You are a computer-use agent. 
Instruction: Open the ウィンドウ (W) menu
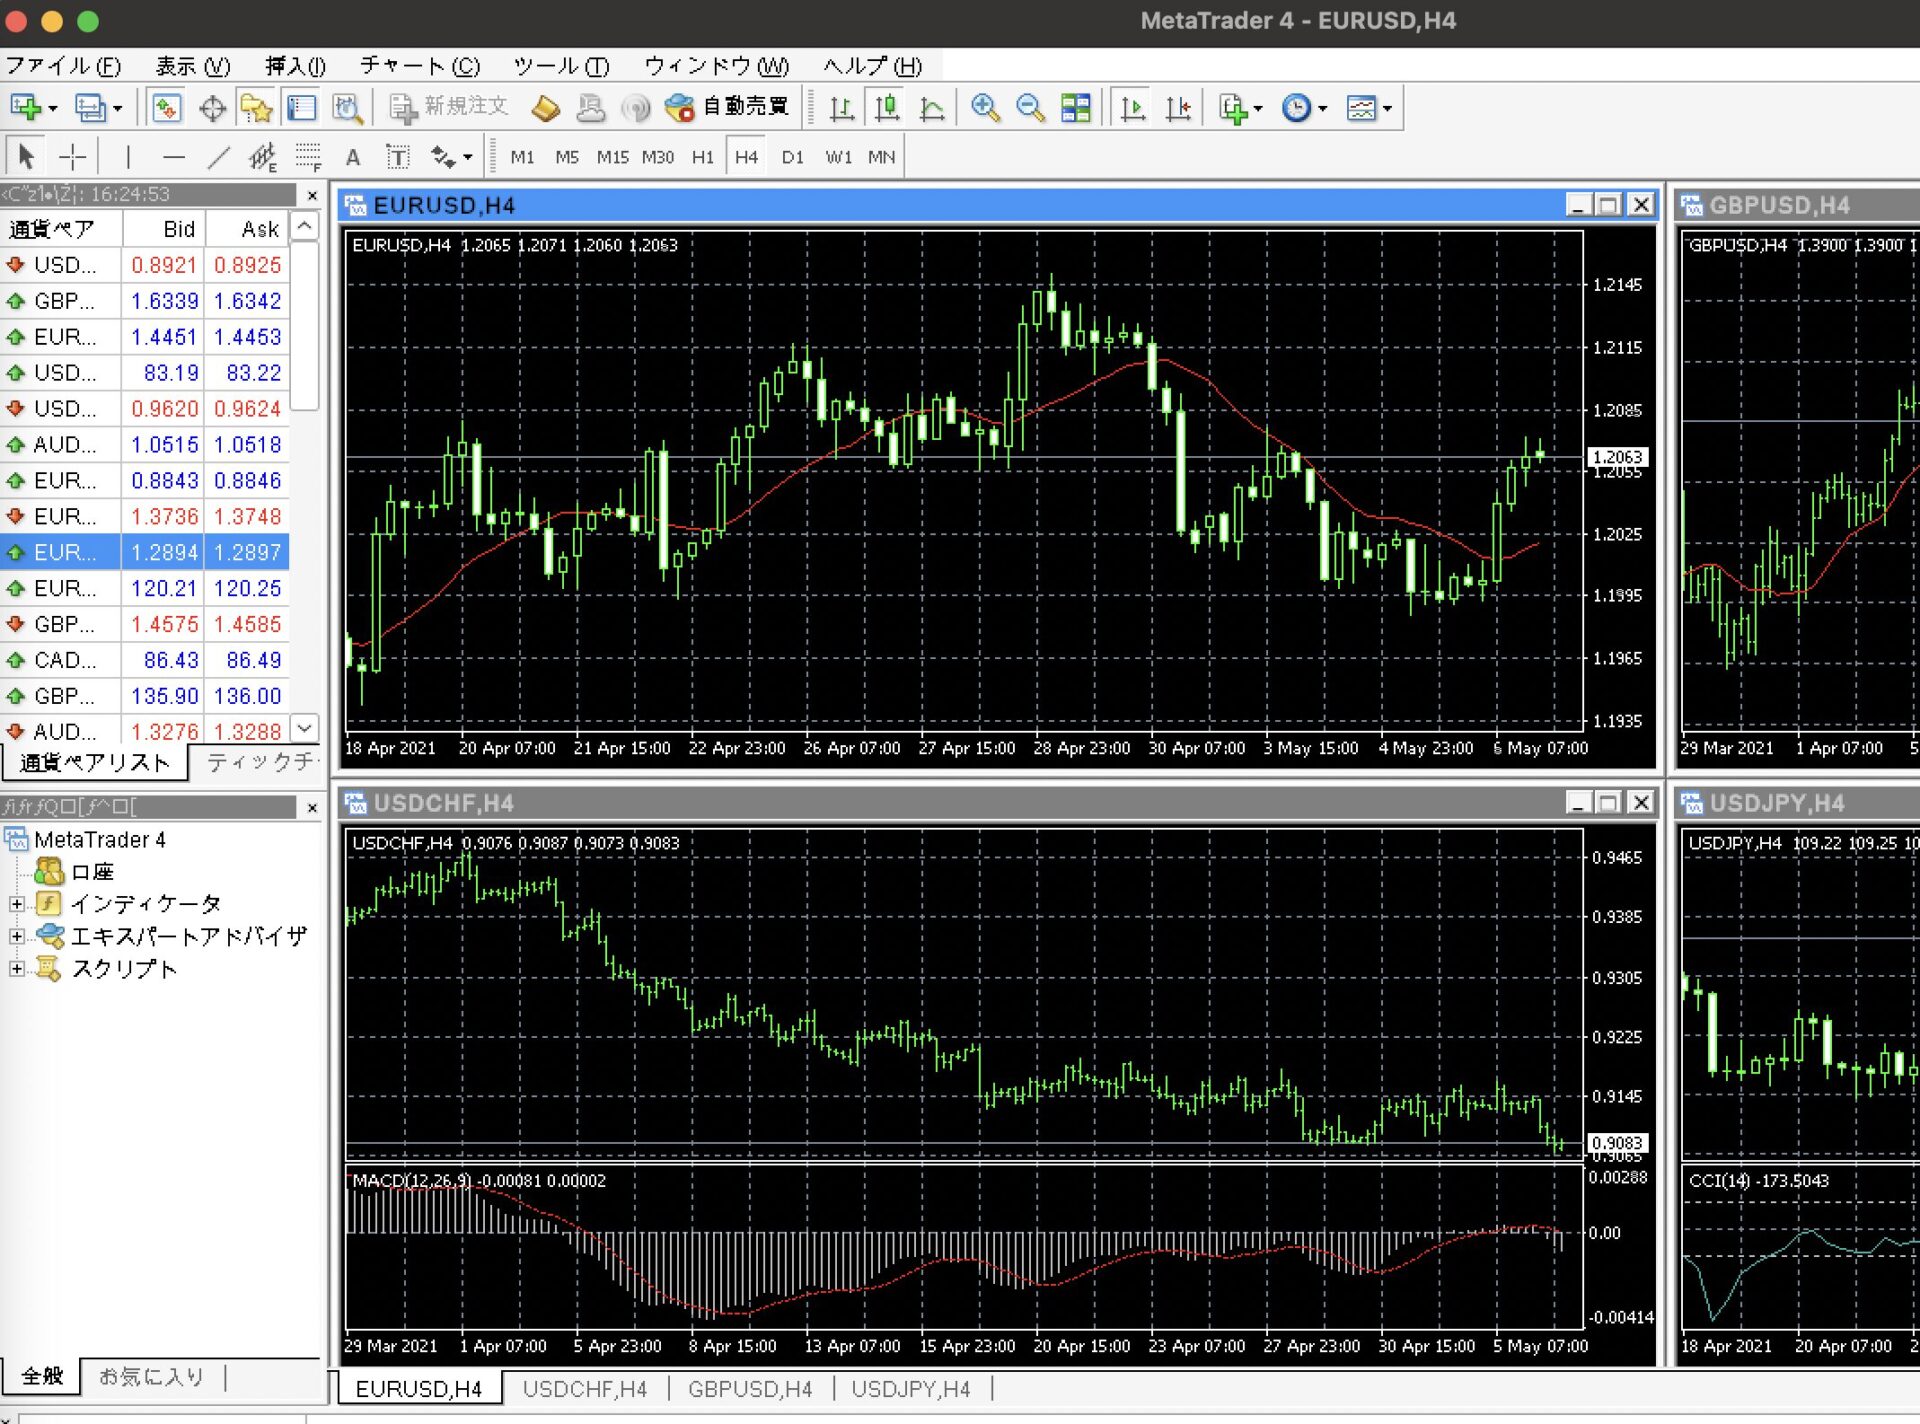coord(716,66)
